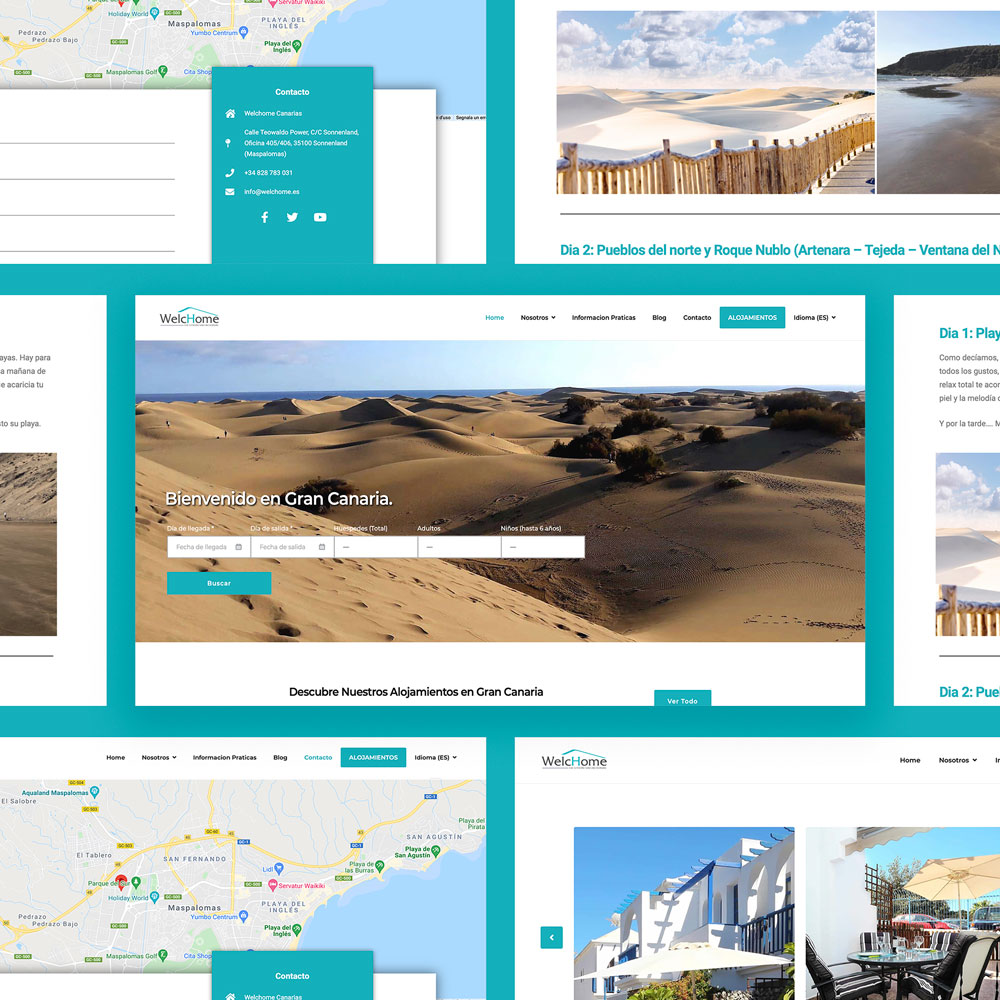
Task: Click the Bienvenido en Gran Canaria headline
Action: (279, 499)
